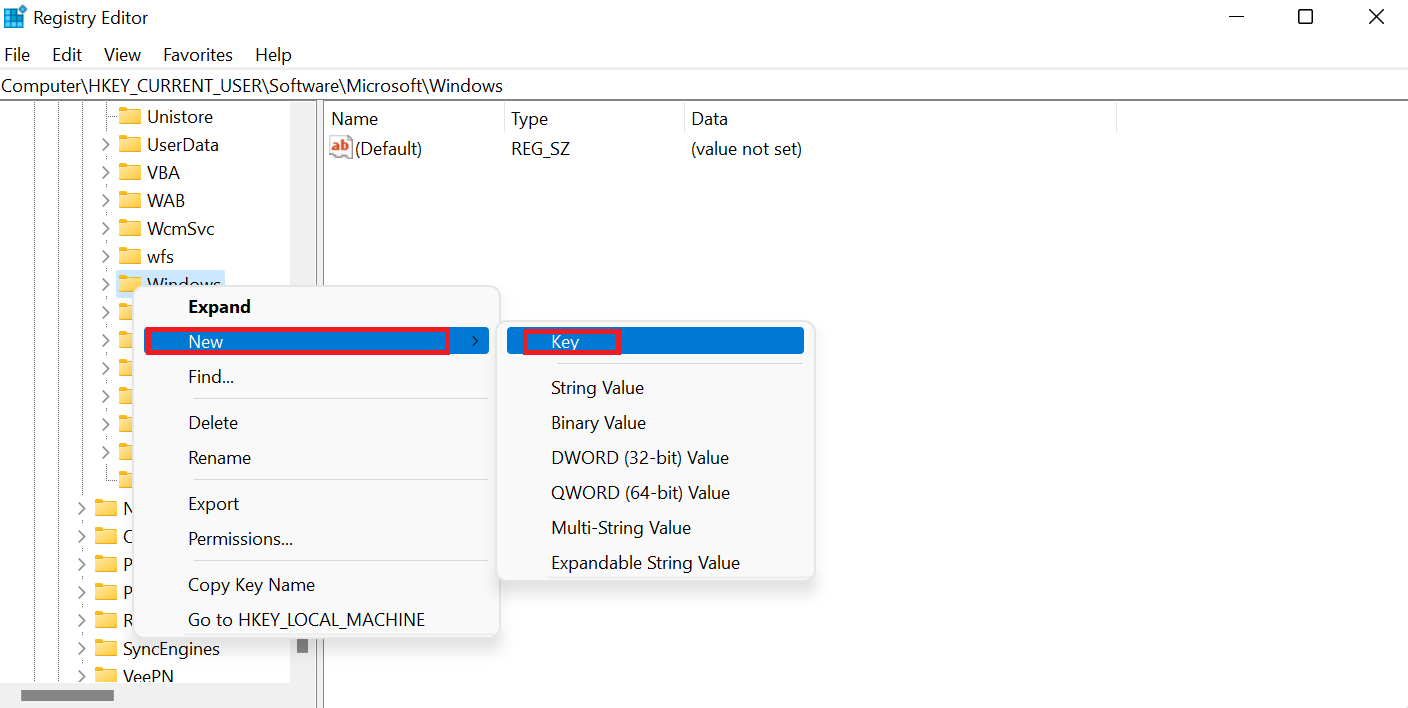Click the Name column header

414,118
